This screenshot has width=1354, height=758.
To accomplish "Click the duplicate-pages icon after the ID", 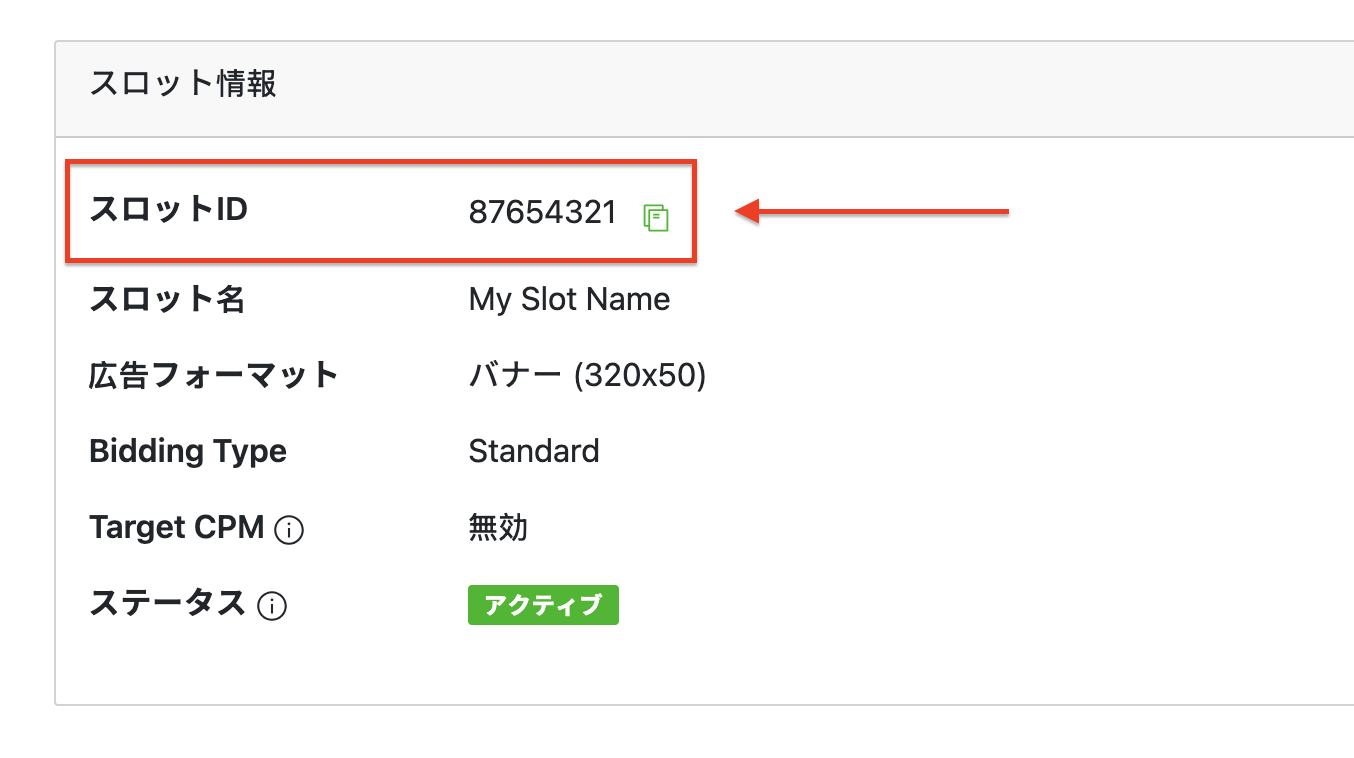I will [x=656, y=217].
